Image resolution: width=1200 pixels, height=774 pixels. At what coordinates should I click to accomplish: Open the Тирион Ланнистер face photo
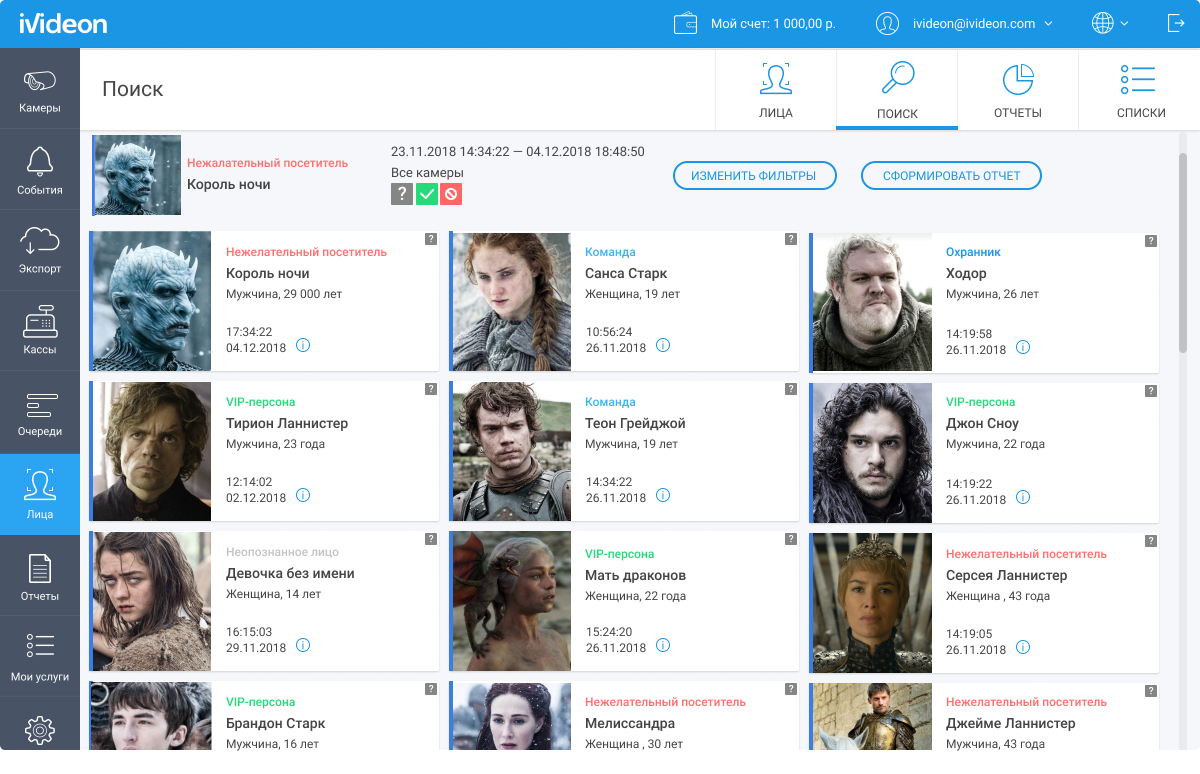[x=152, y=451]
